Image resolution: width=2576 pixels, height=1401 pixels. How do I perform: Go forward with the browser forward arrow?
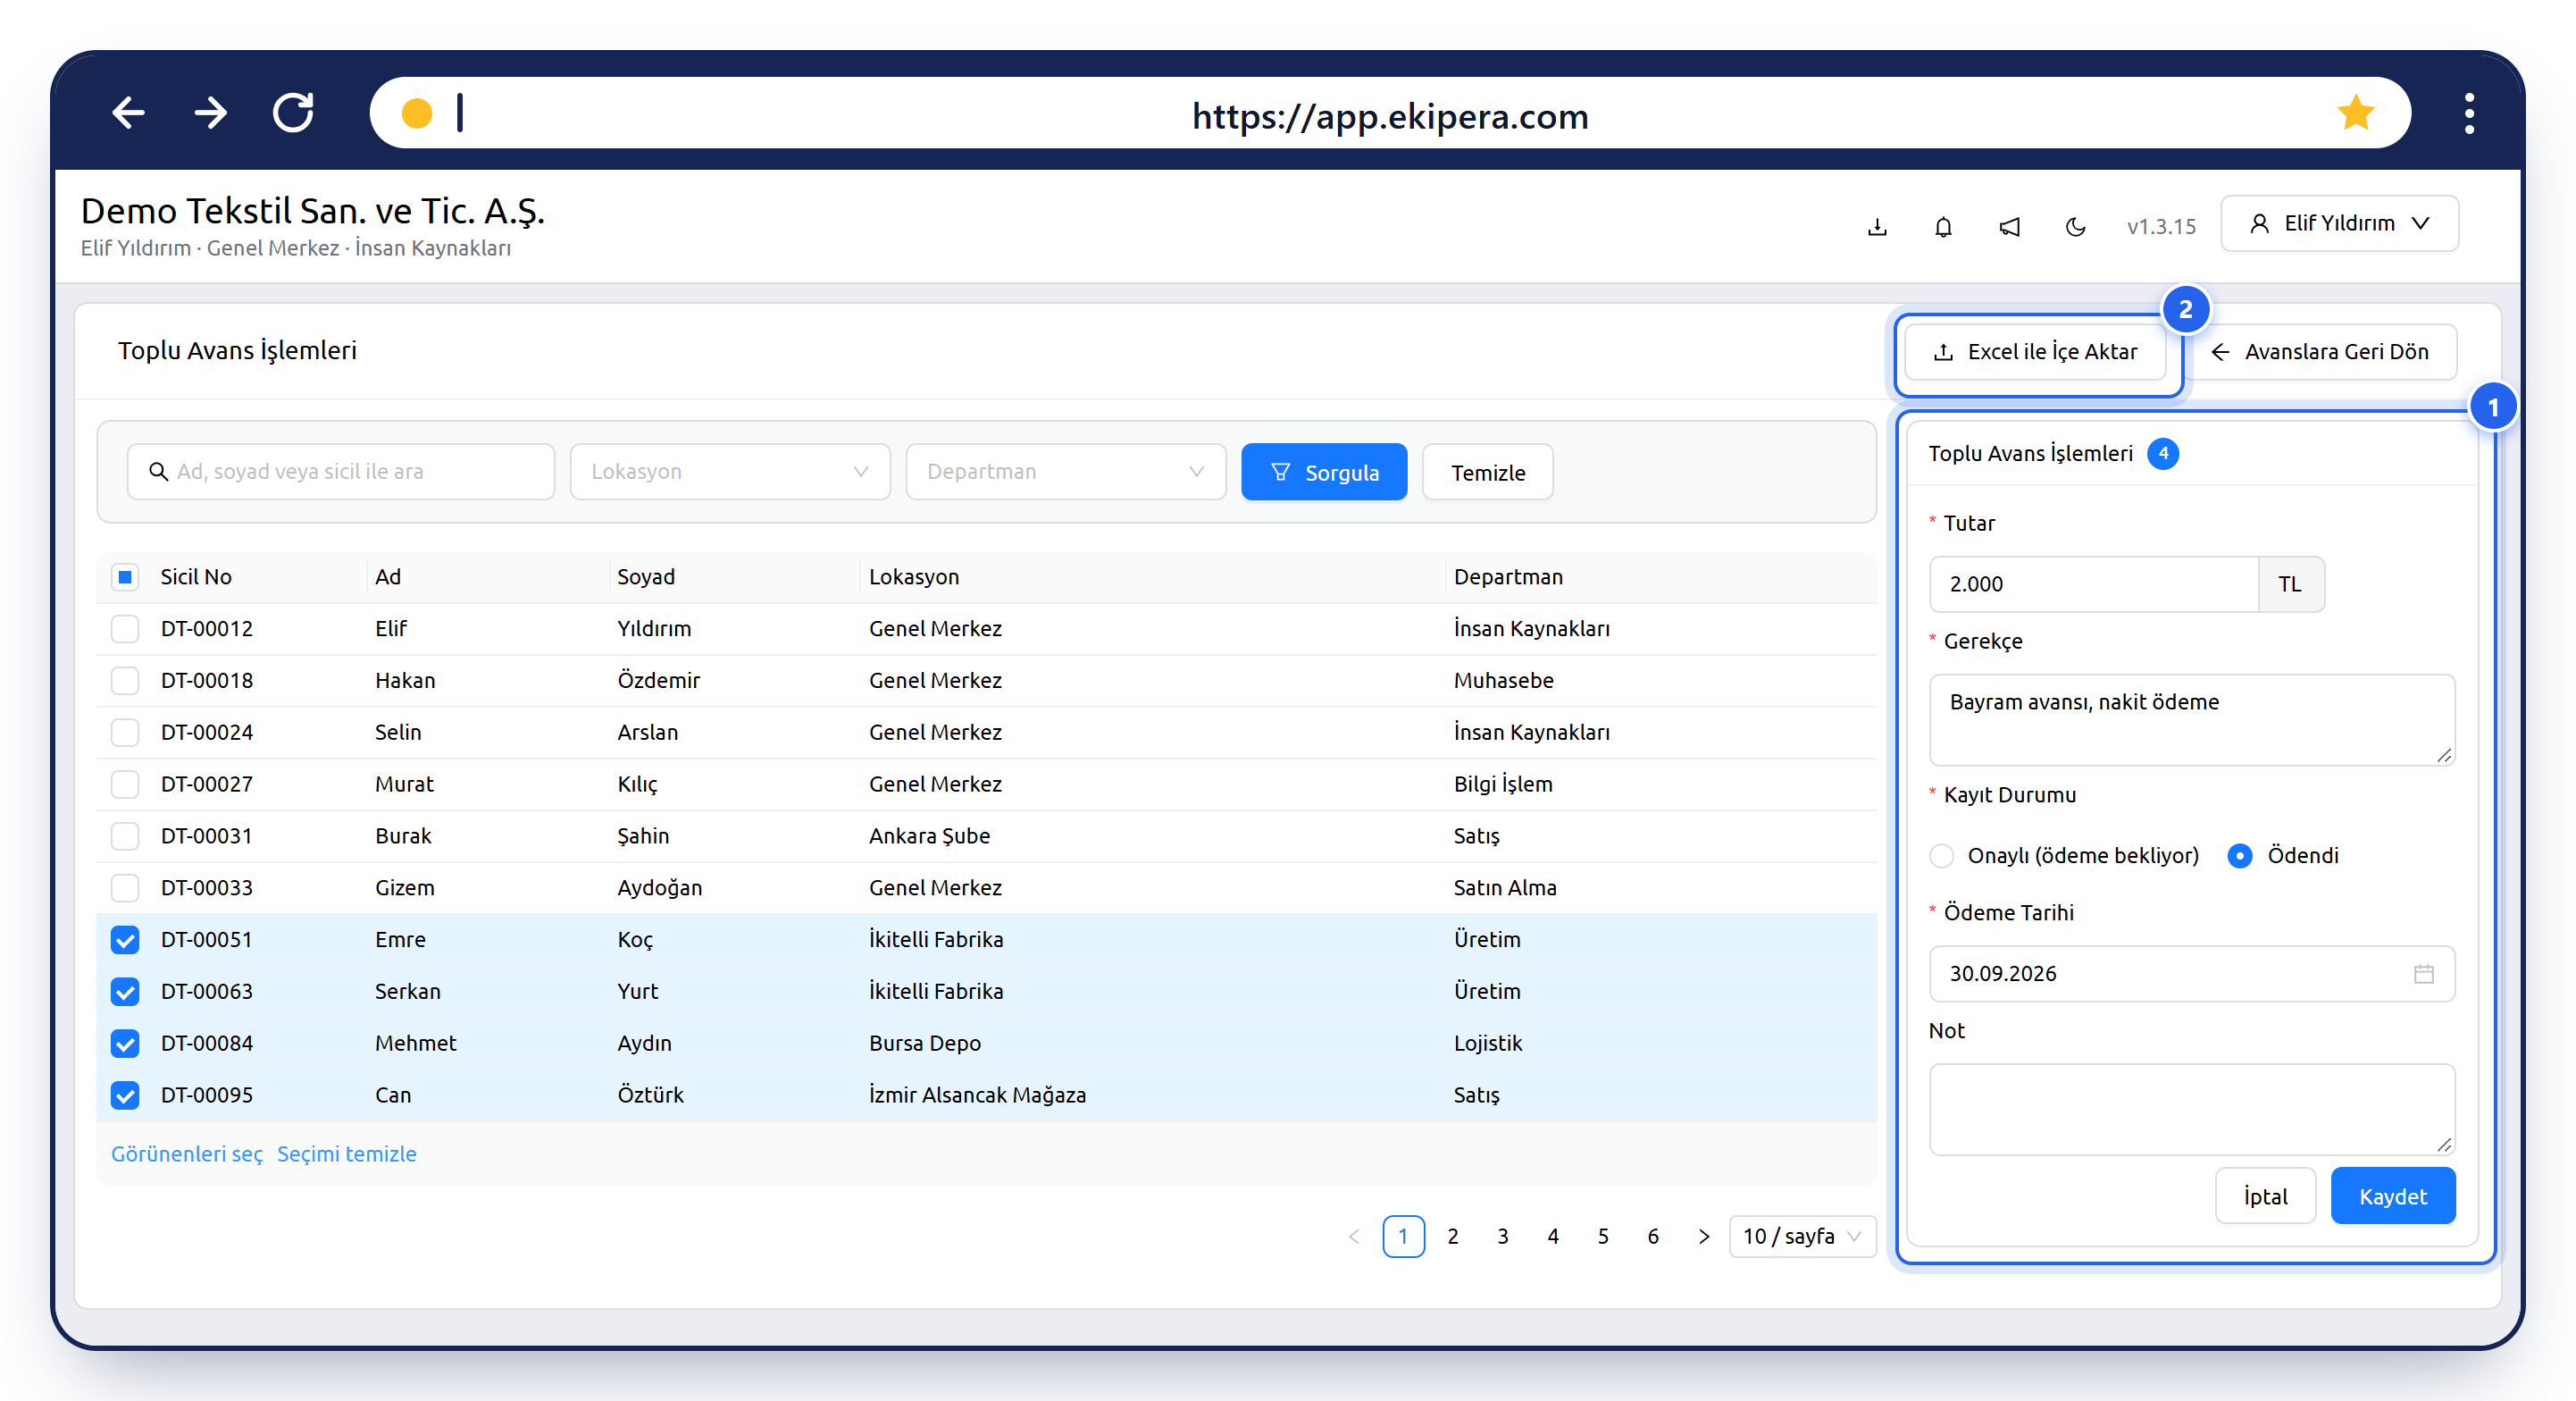[x=211, y=113]
